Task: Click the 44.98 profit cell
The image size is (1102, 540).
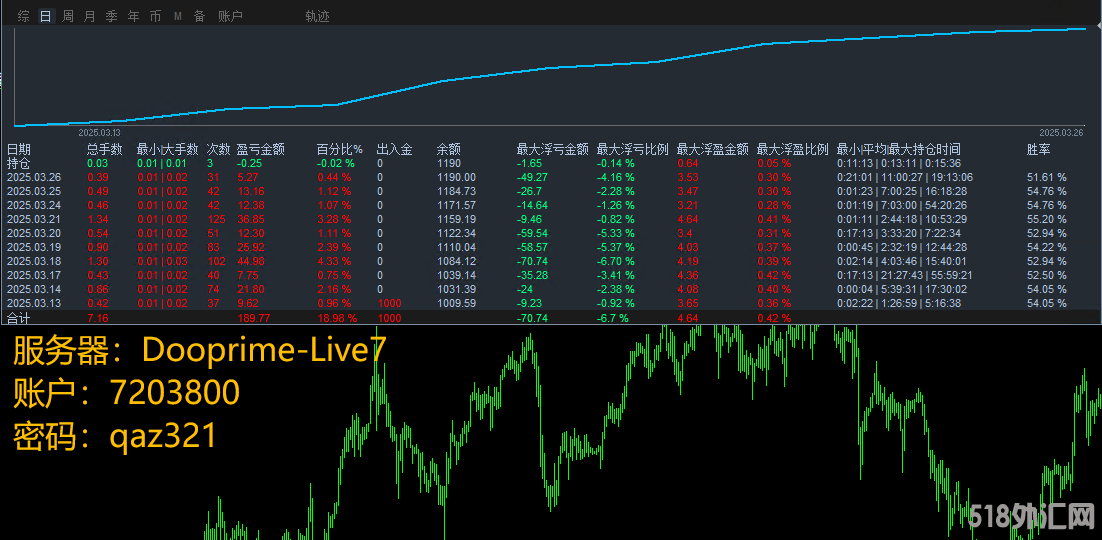Action: click(251, 262)
